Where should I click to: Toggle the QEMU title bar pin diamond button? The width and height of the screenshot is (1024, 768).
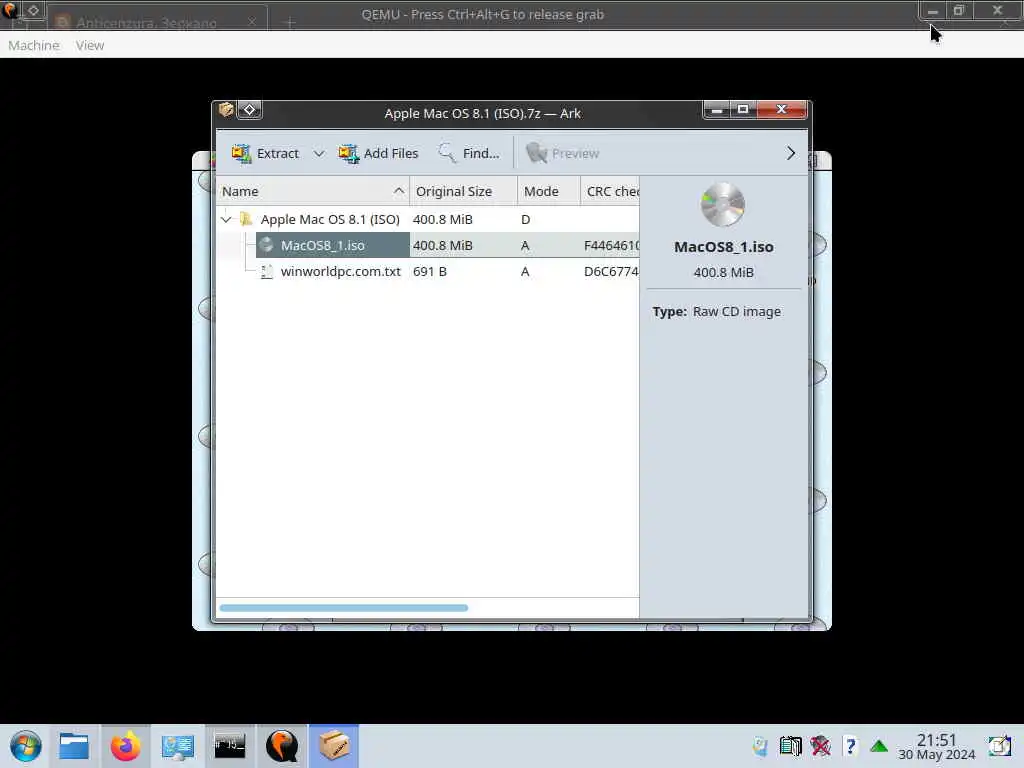33,10
